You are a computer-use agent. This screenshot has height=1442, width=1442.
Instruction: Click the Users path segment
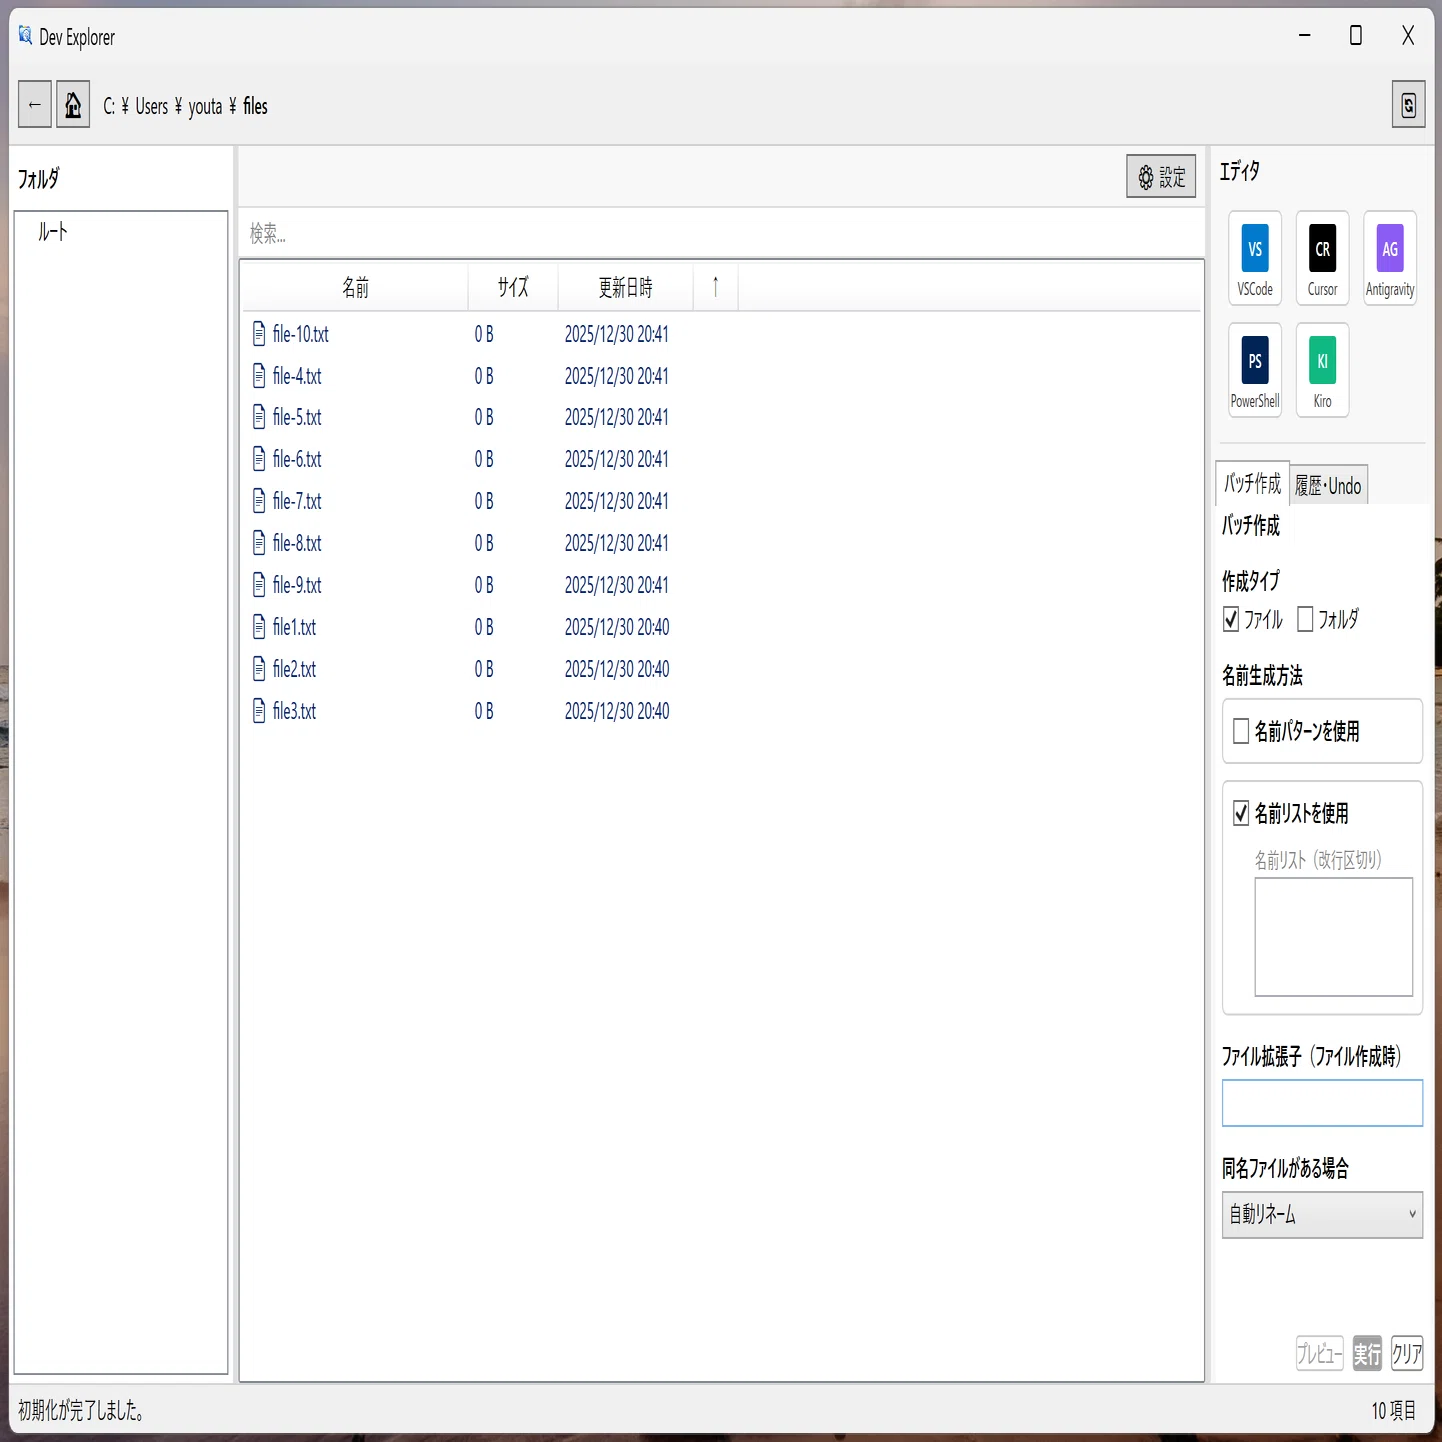coord(152,106)
